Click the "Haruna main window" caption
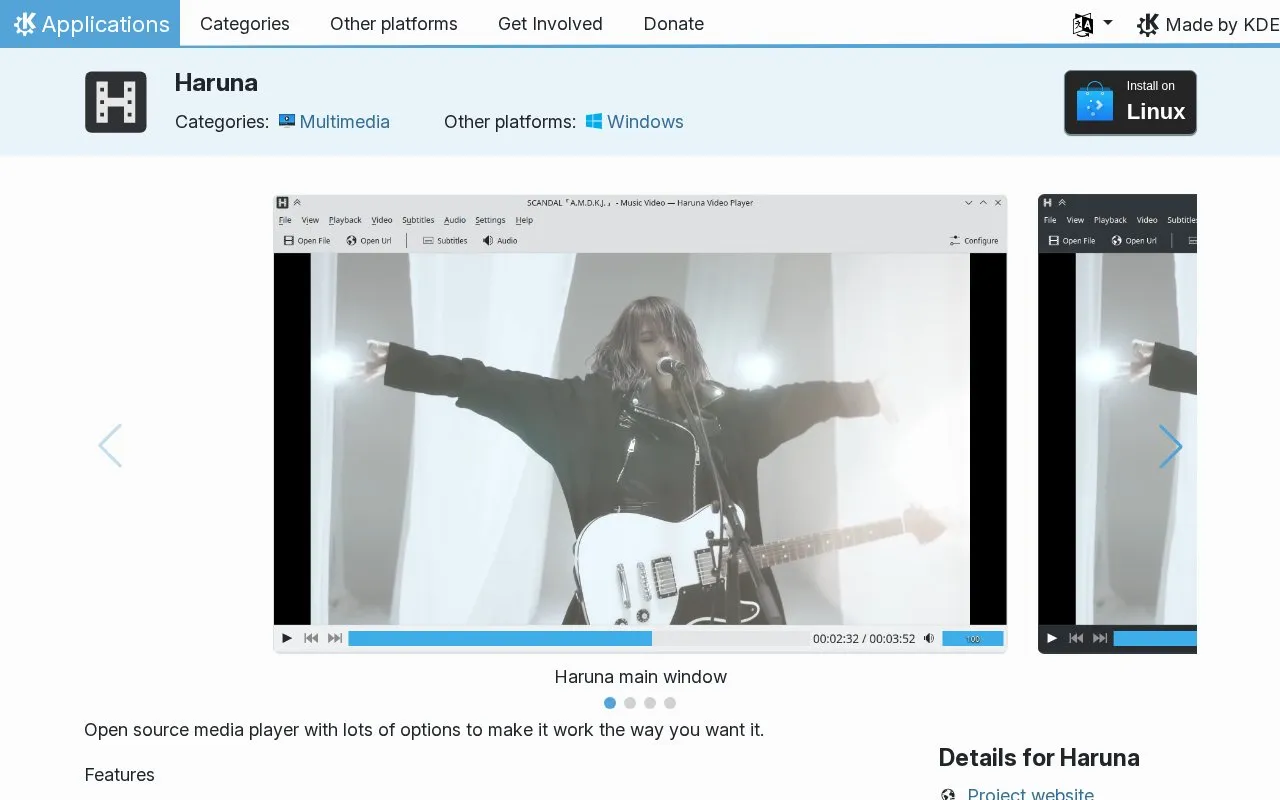Image resolution: width=1280 pixels, height=800 pixels. coord(641,677)
